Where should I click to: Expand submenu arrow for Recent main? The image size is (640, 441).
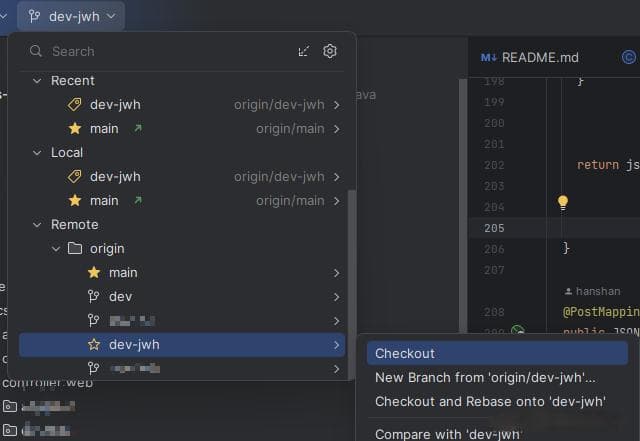[x=336, y=129]
